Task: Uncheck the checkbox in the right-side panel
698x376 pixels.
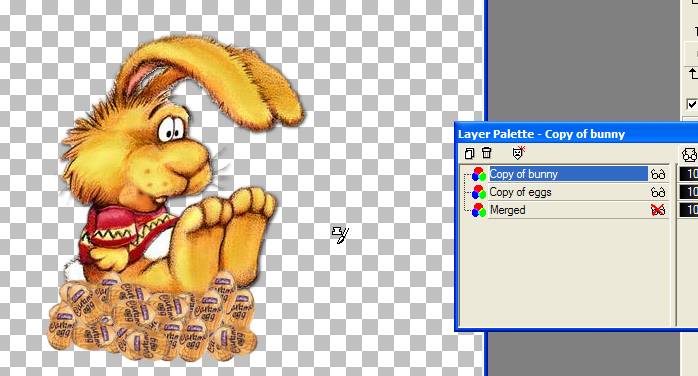Action: click(x=692, y=105)
